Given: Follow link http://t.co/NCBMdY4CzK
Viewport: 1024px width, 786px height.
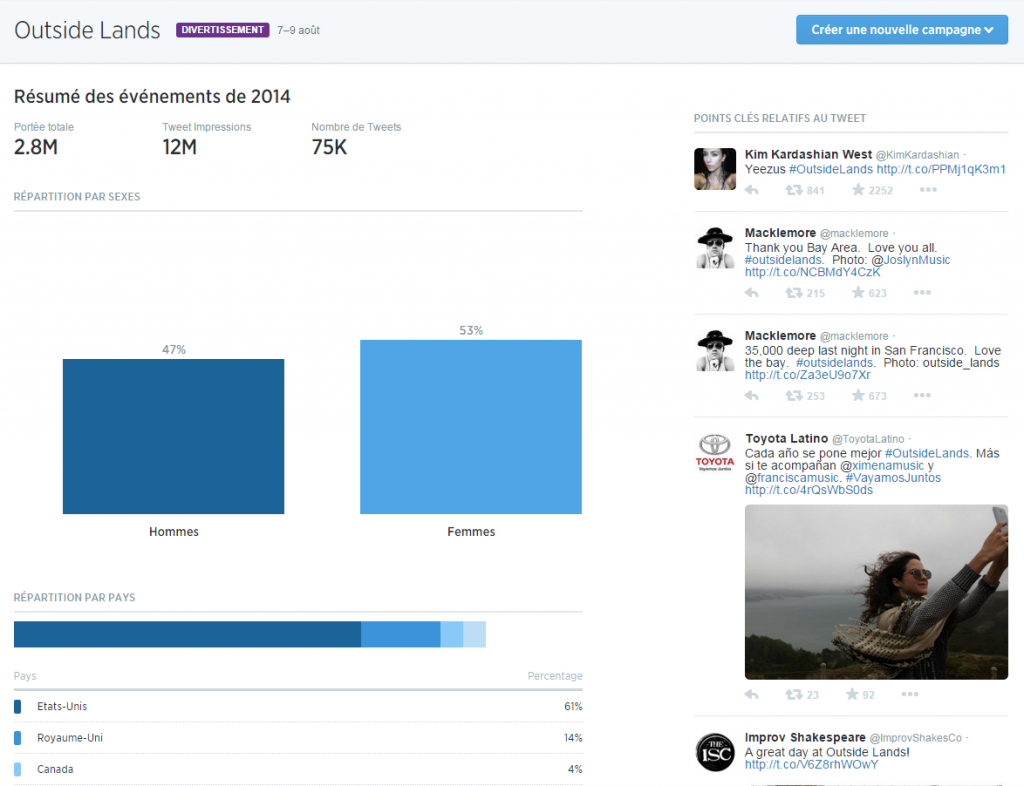Looking at the screenshot, I should (x=812, y=272).
